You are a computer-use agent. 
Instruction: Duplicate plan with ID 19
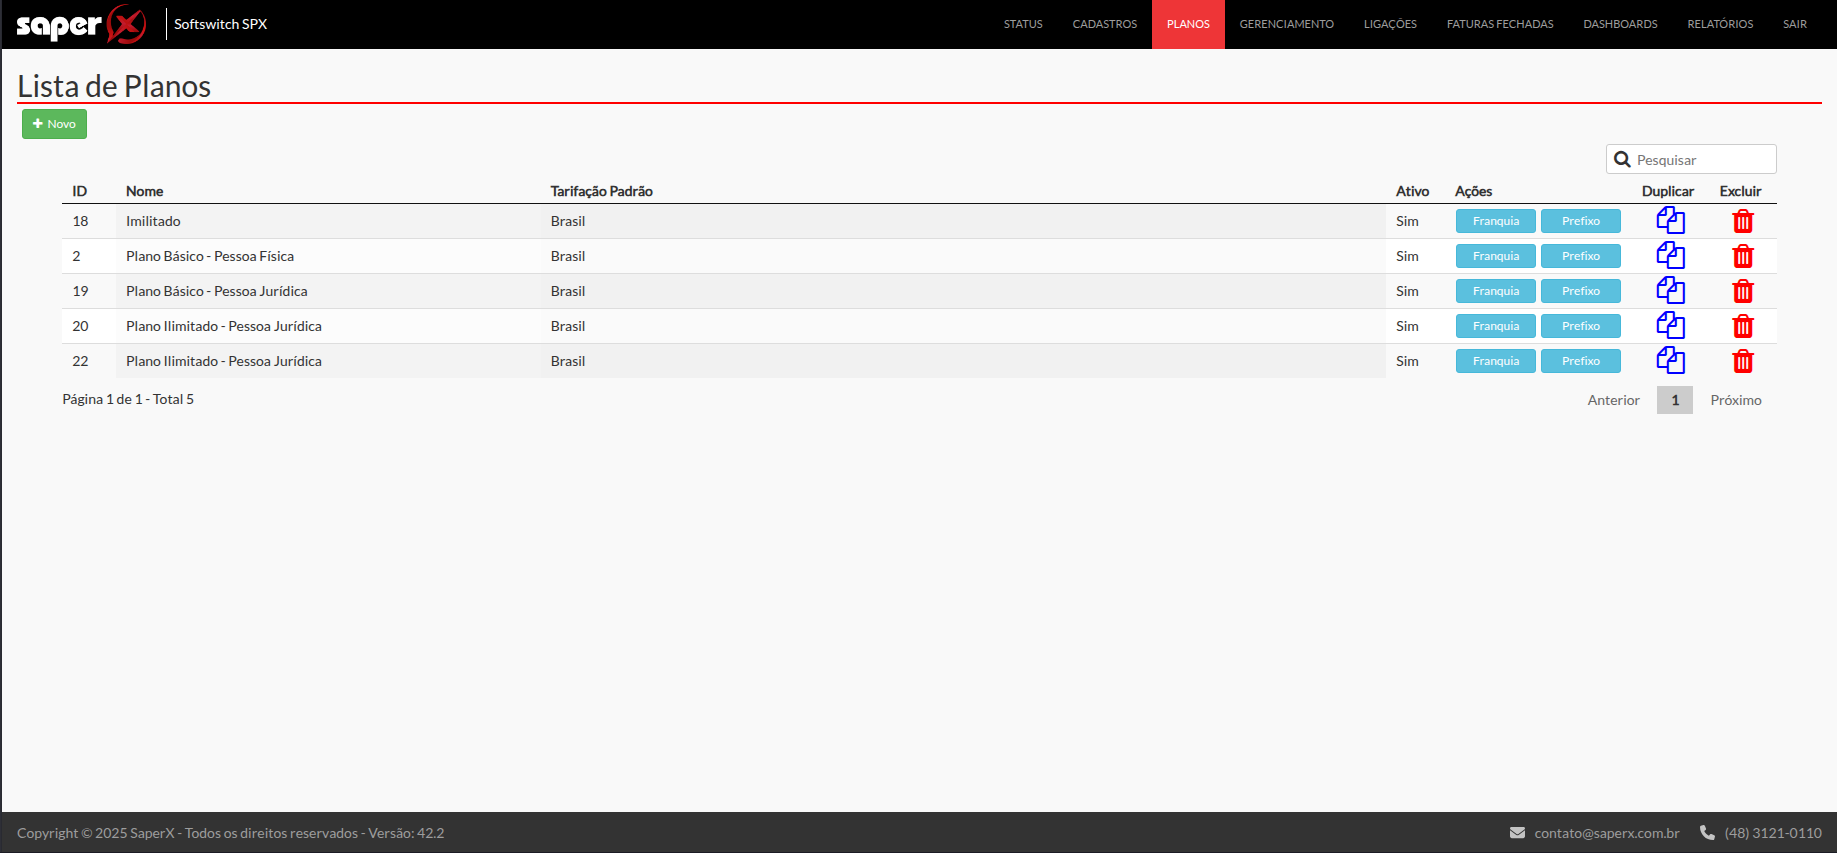(x=1670, y=290)
